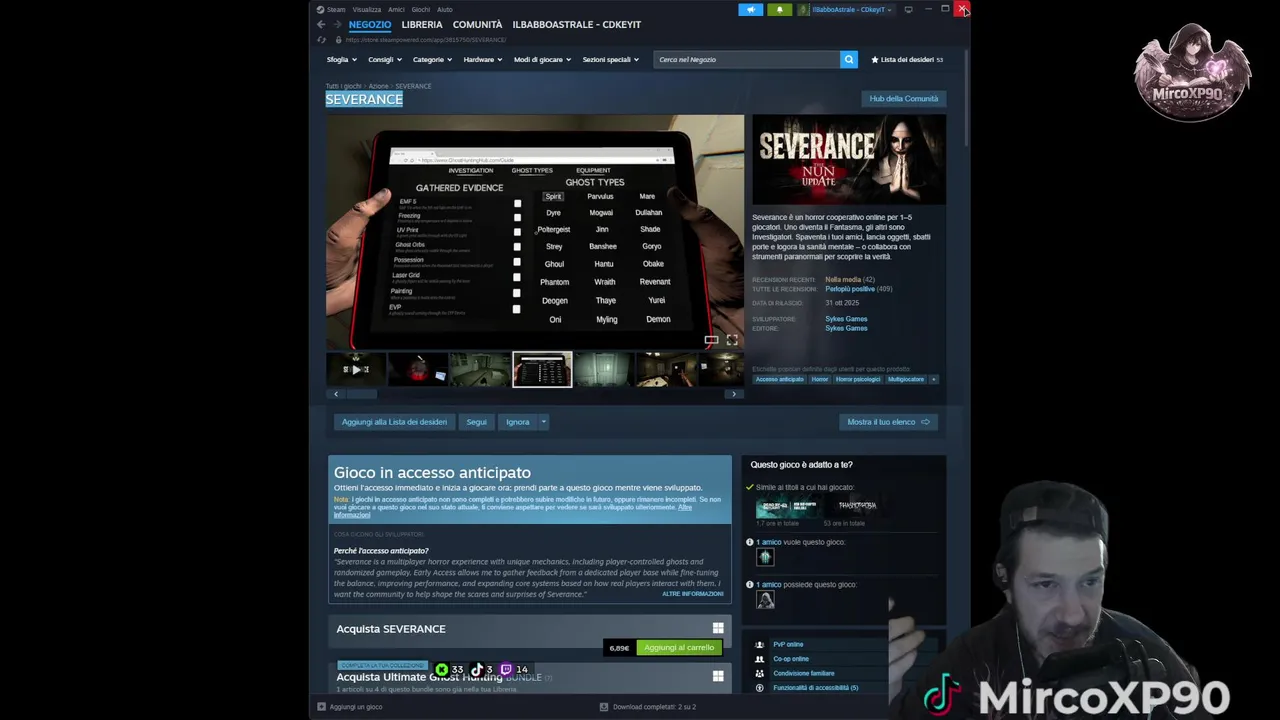Switch to the COMUNITÀ tab
The image size is (1280, 720).
477,25
